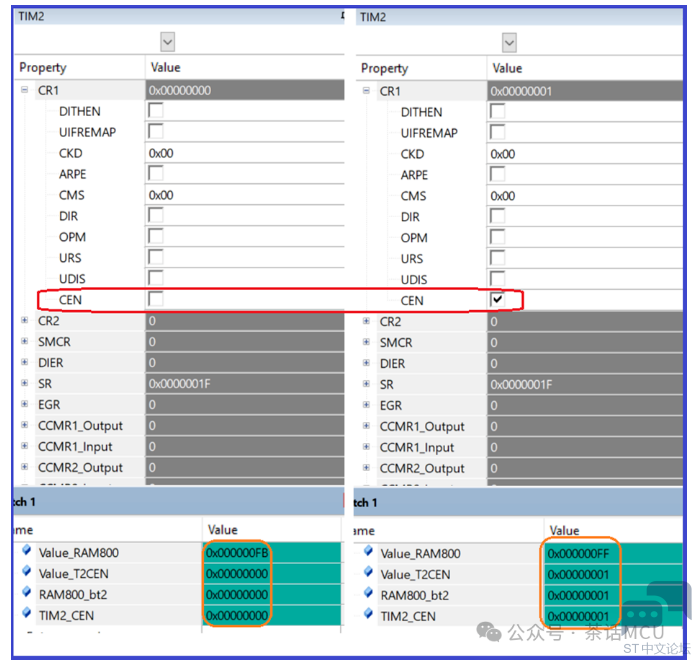Click the Value_RAM800 watch icon in right panel
Screen dimensions: 700x664
tap(367, 553)
